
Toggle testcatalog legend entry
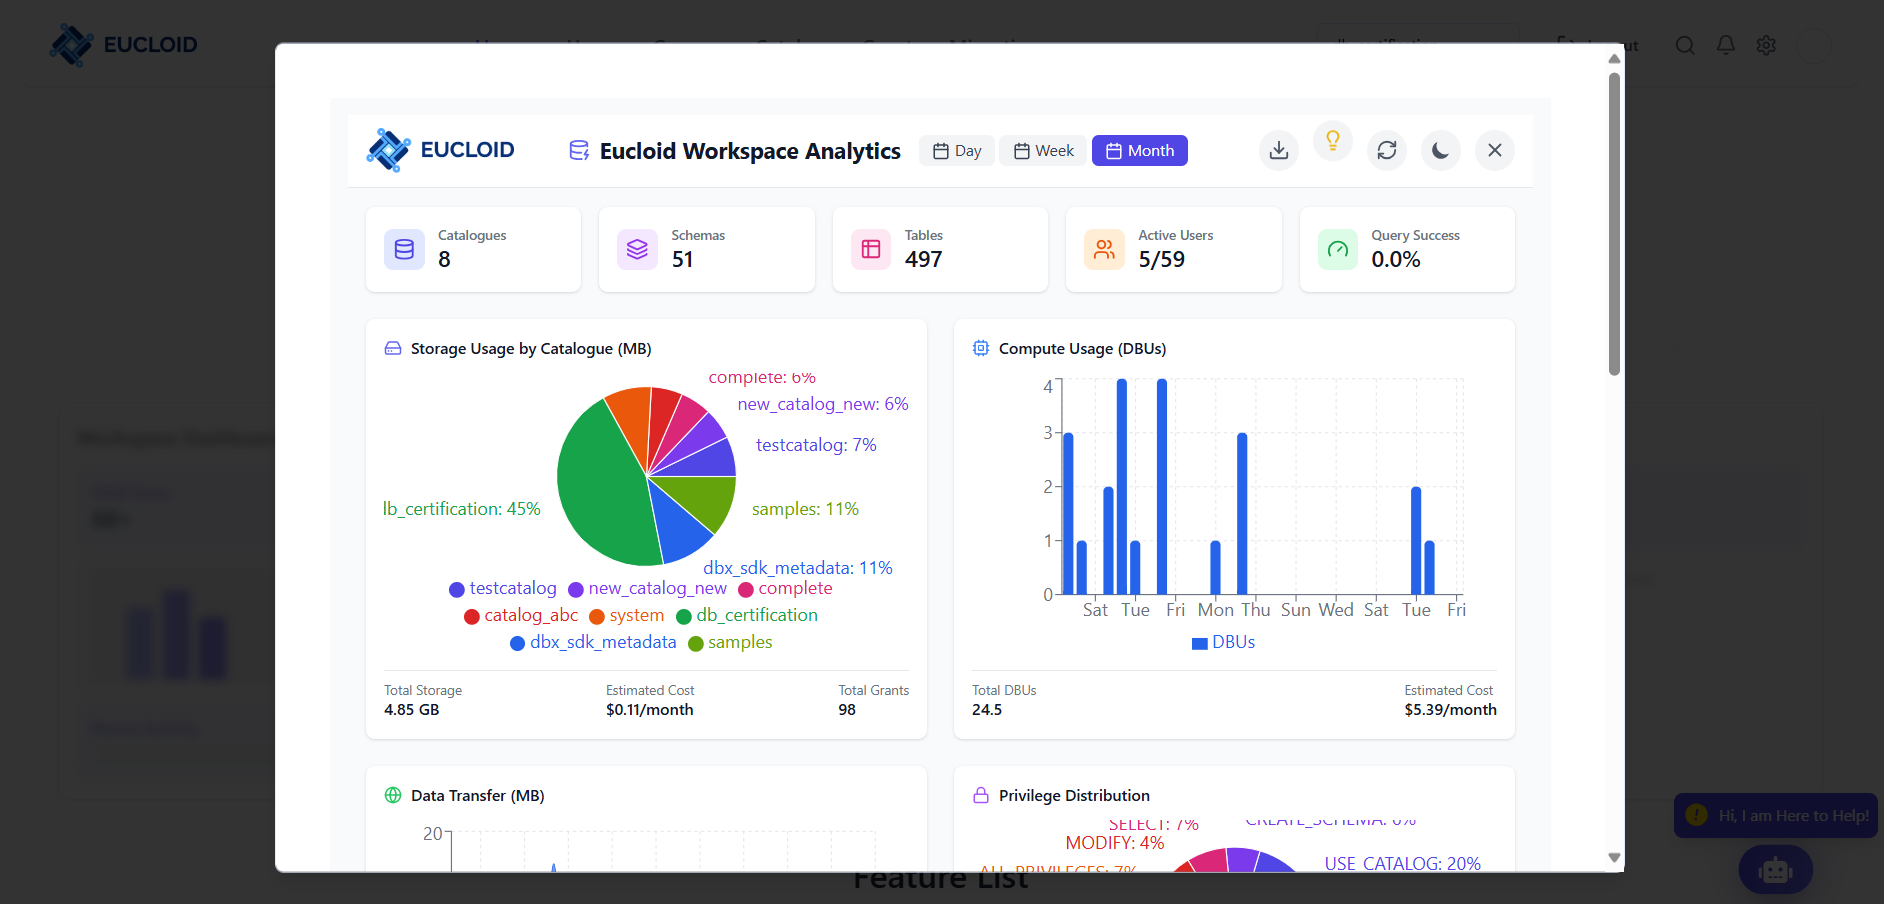[503, 588]
